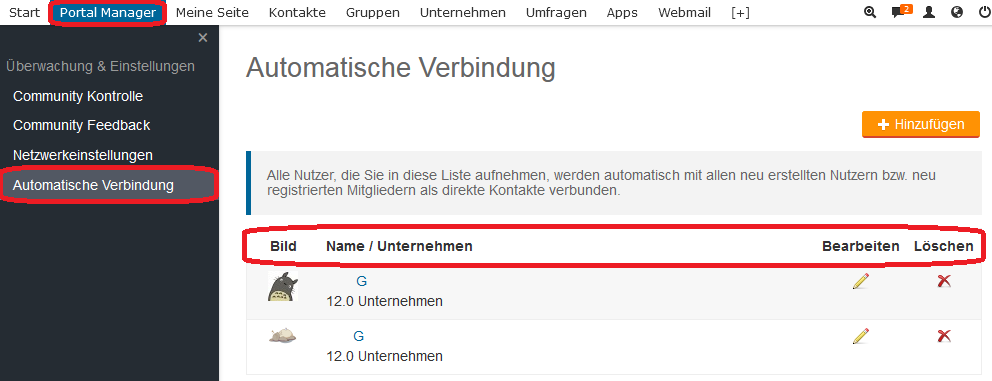Edit first user with pencil icon

point(860,281)
